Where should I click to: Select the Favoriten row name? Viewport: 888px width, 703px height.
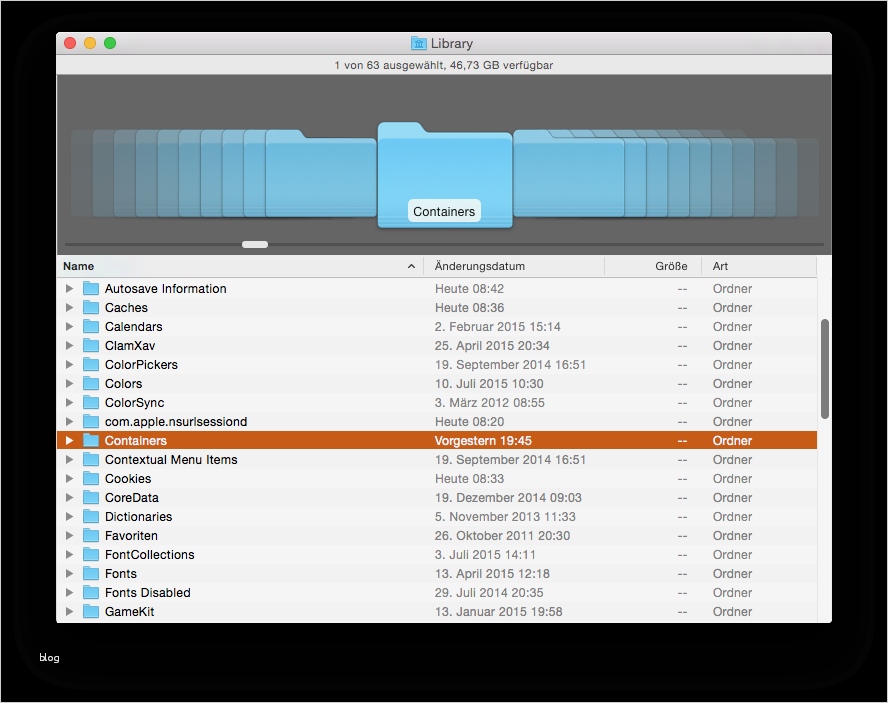(131, 535)
